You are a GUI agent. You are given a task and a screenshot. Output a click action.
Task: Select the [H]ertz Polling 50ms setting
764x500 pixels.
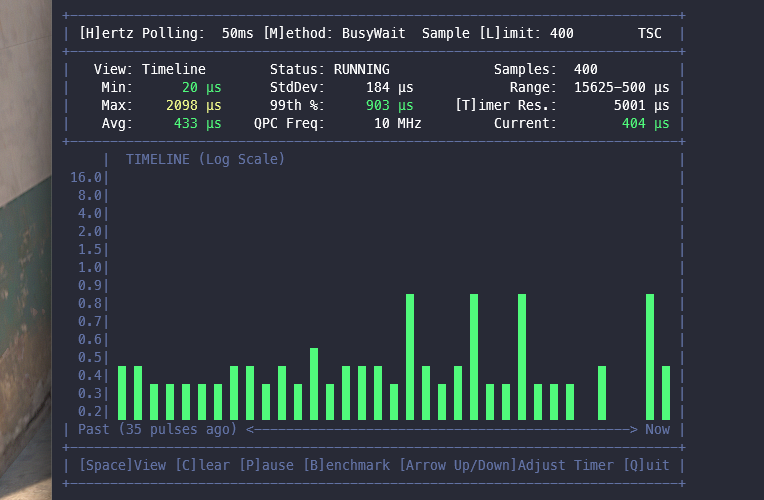pos(166,33)
